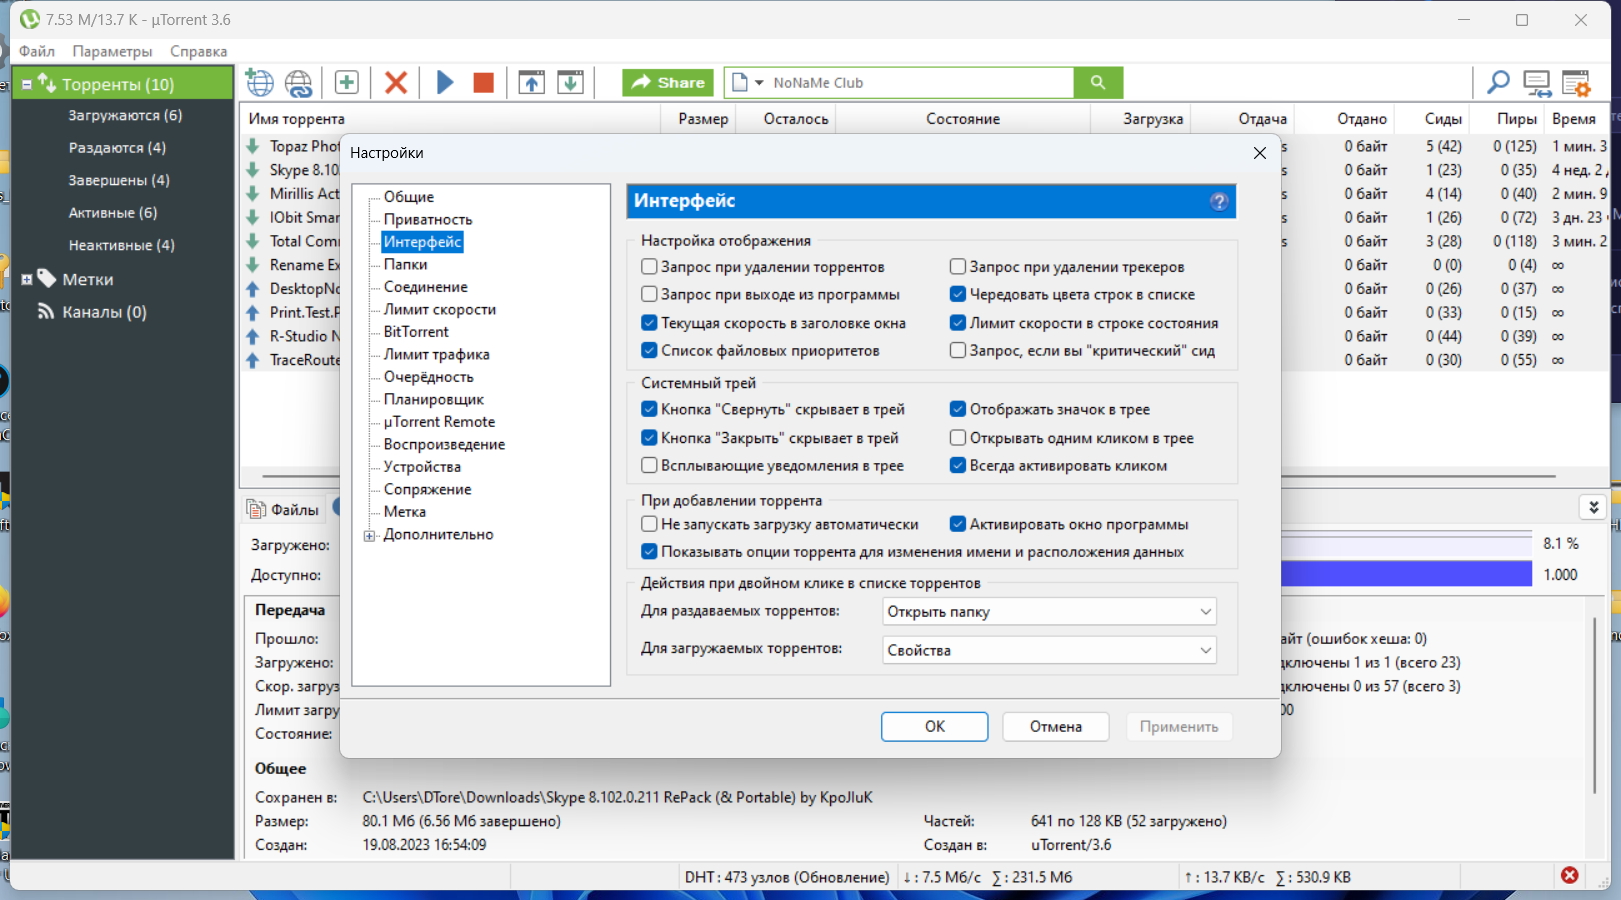Viewport: 1621px width, 900px height.
Task: Select BitTorrent in settings tree
Action: (416, 331)
